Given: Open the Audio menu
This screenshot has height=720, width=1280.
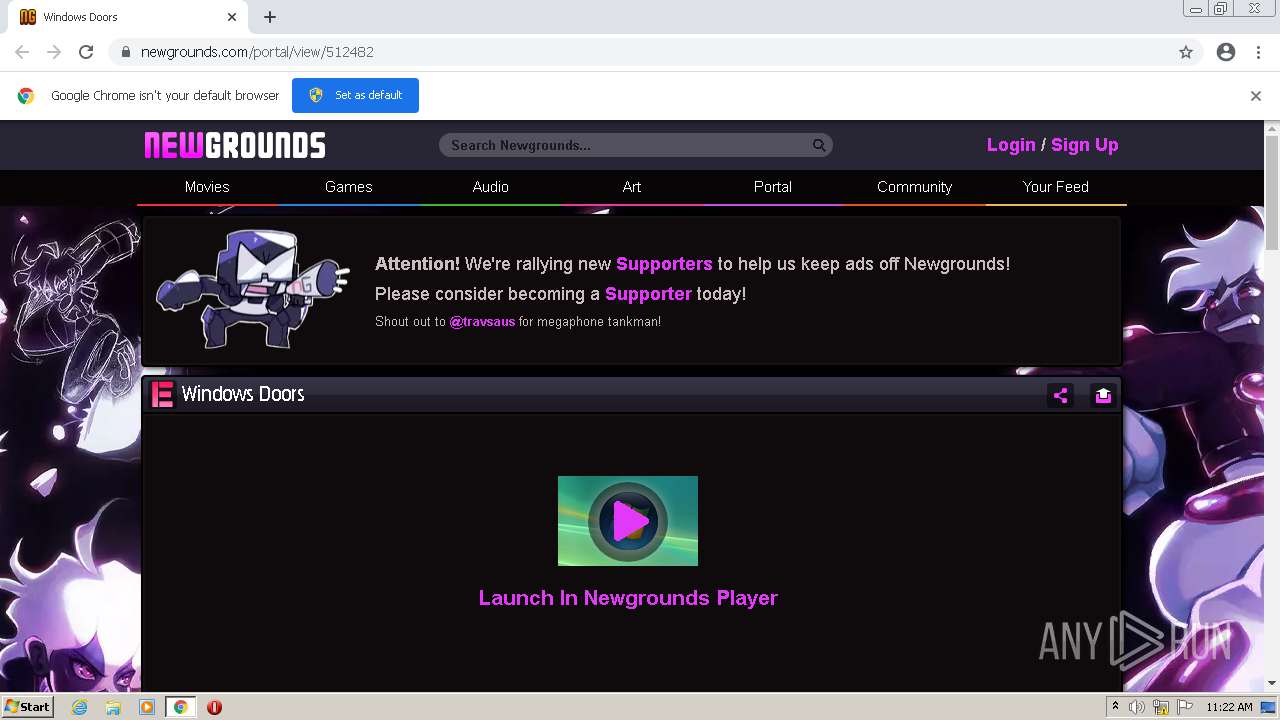Looking at the screenshot, I should point(490,187).
